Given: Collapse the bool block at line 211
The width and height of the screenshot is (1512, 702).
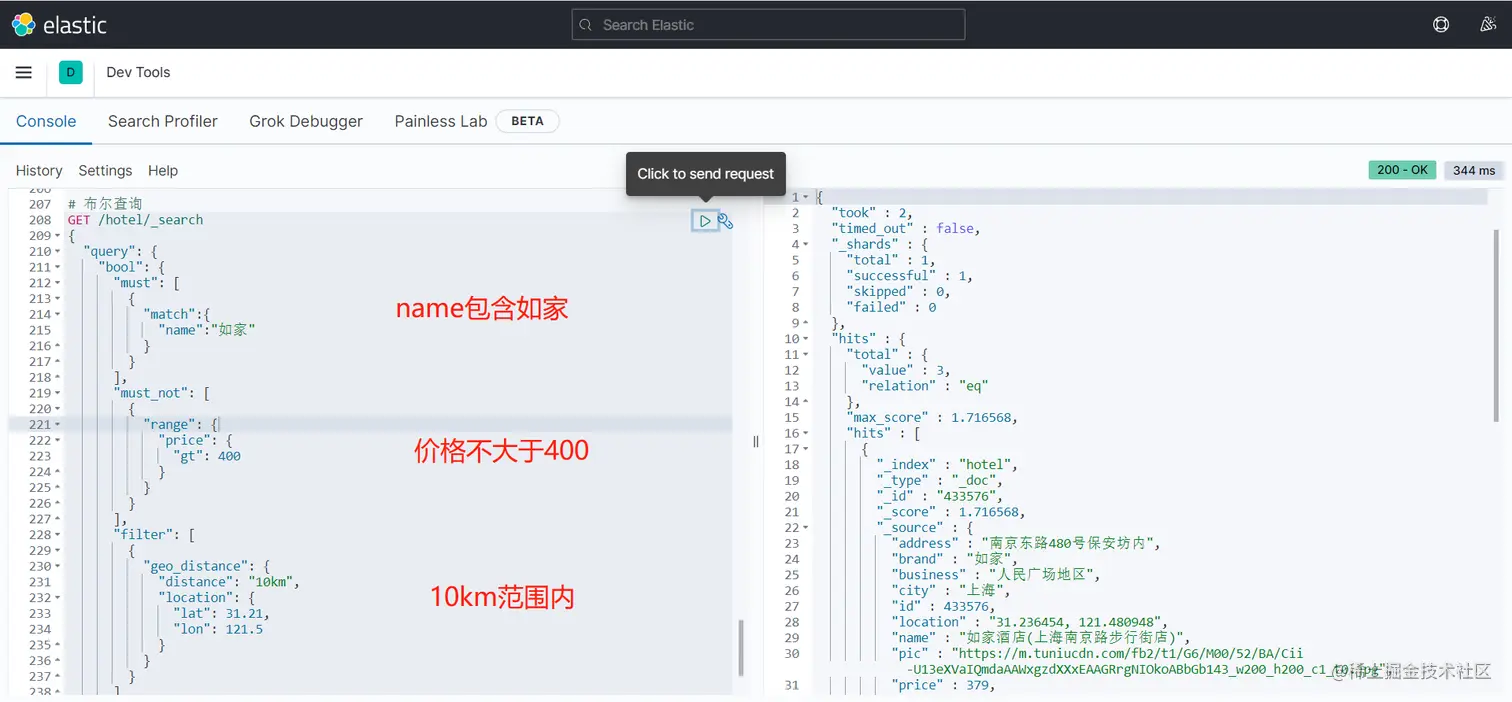Looking at the screenshot, I should click(x=58, y=267).
